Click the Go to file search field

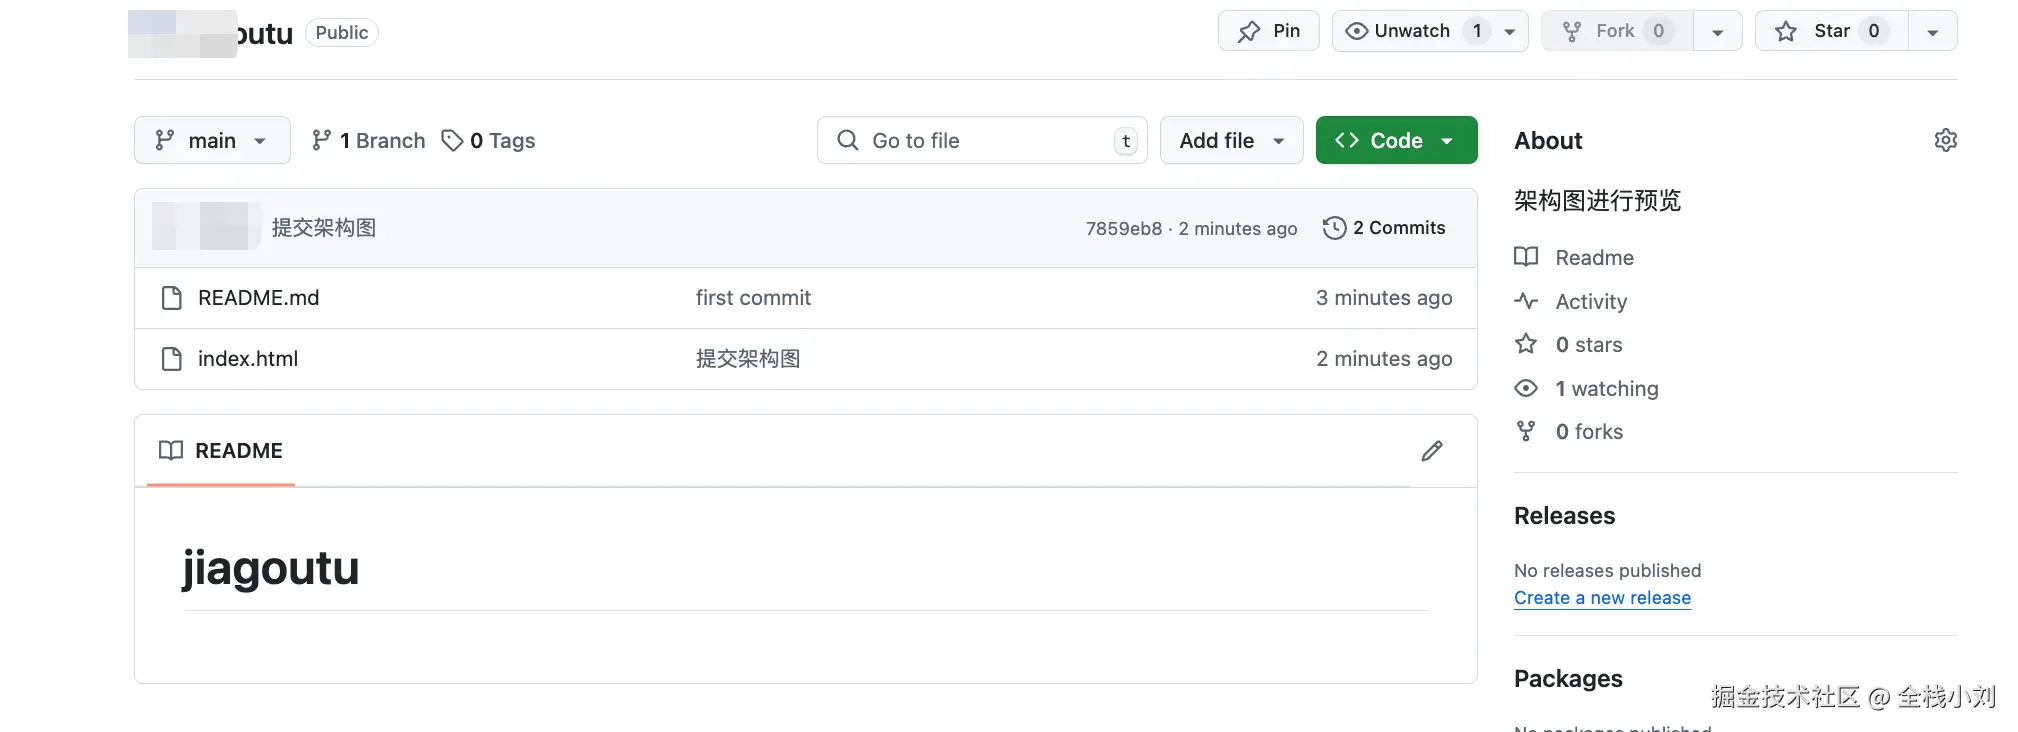(980, 140)
